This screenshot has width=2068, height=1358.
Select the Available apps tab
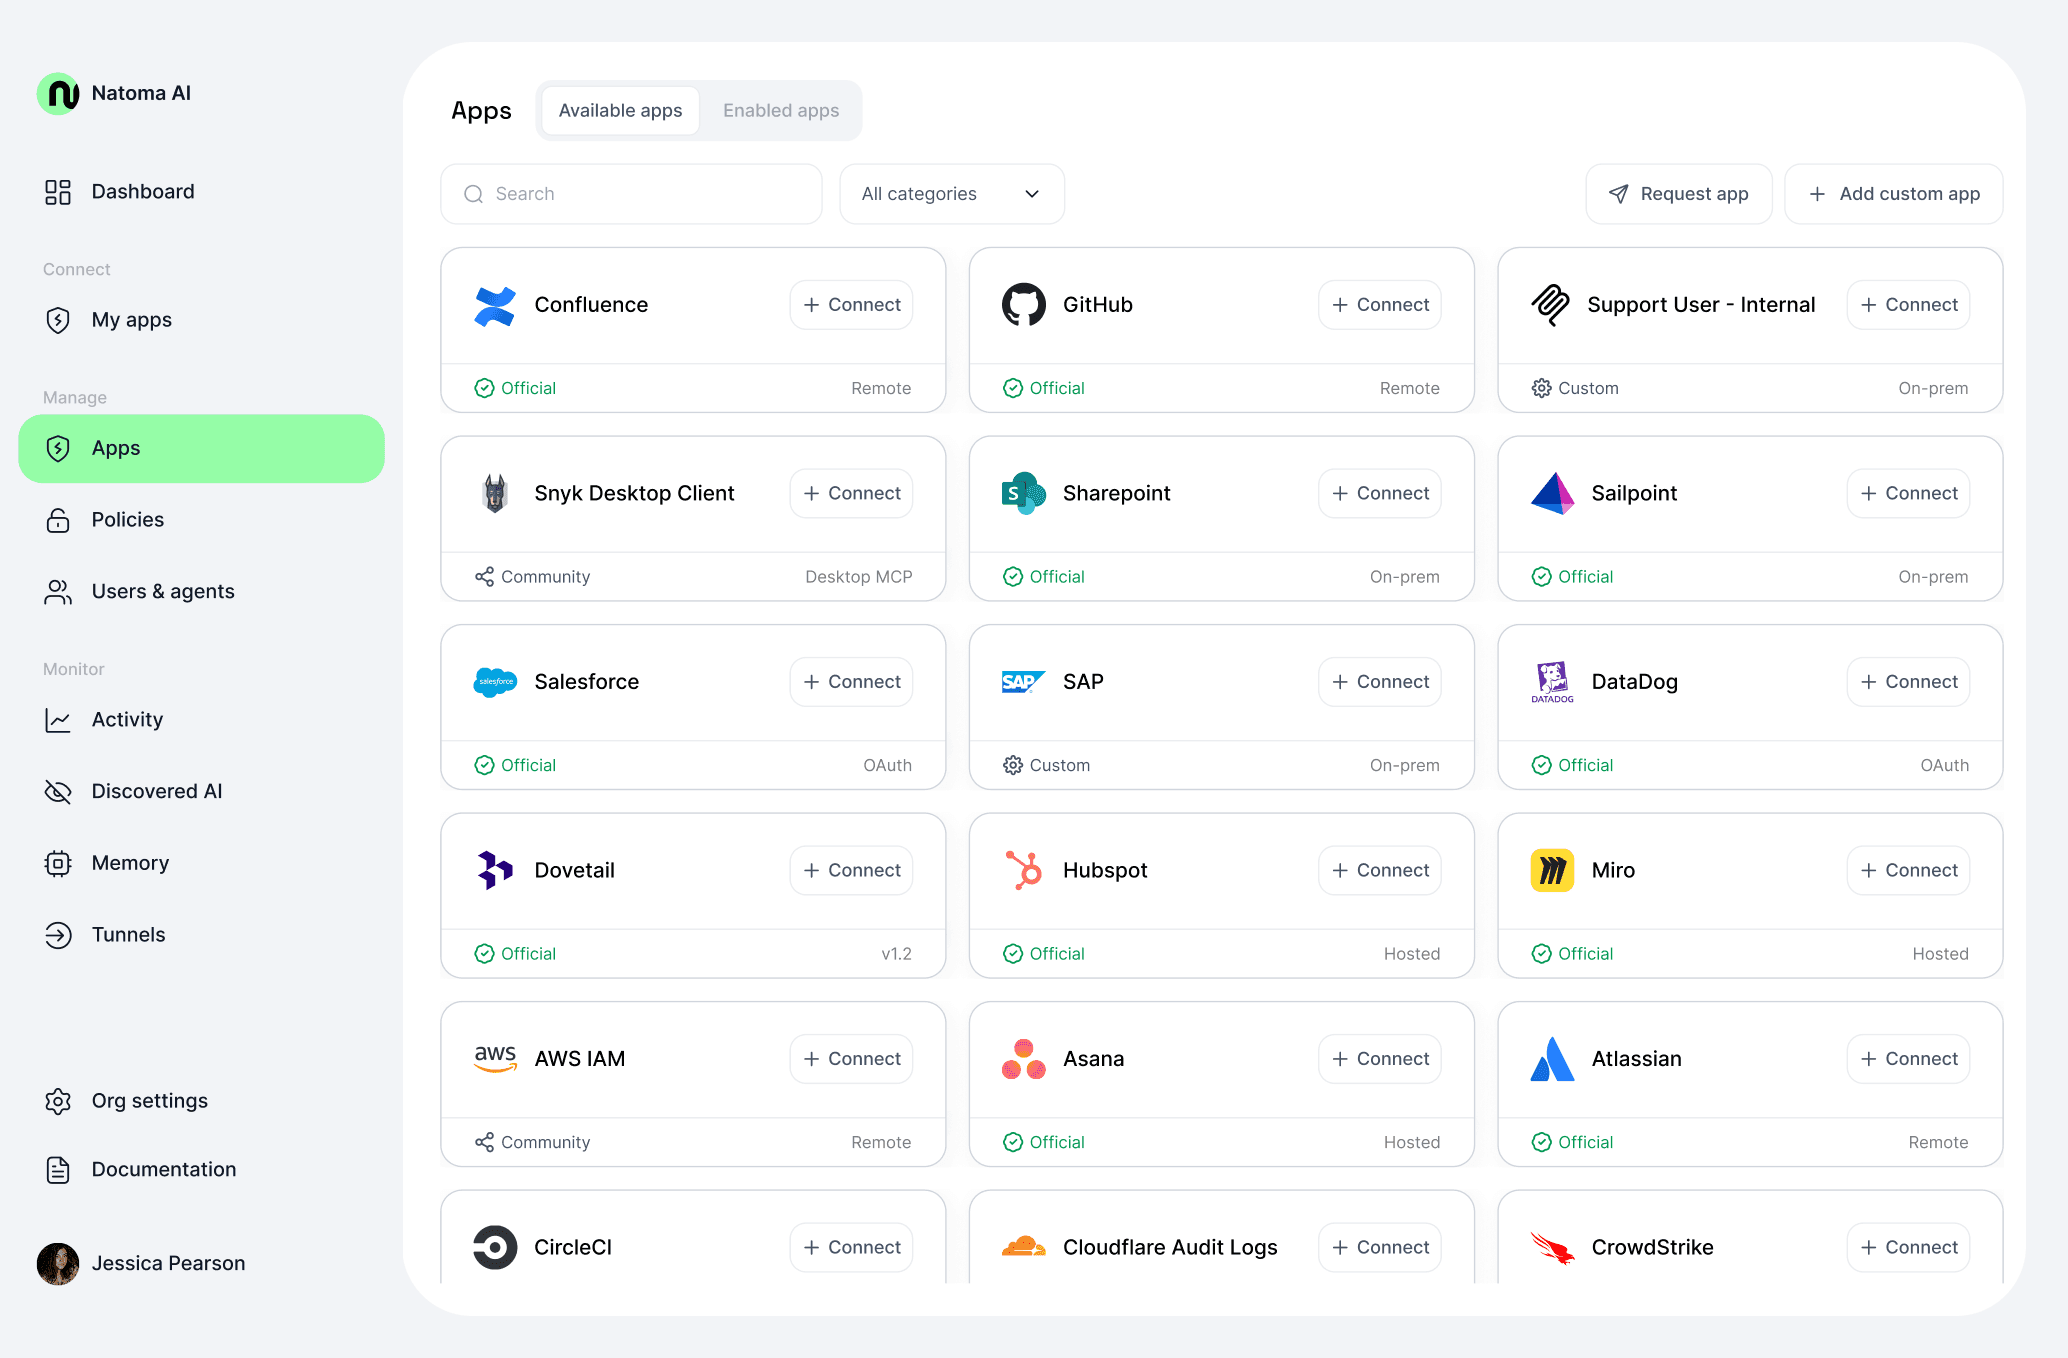tap(620, 111)
